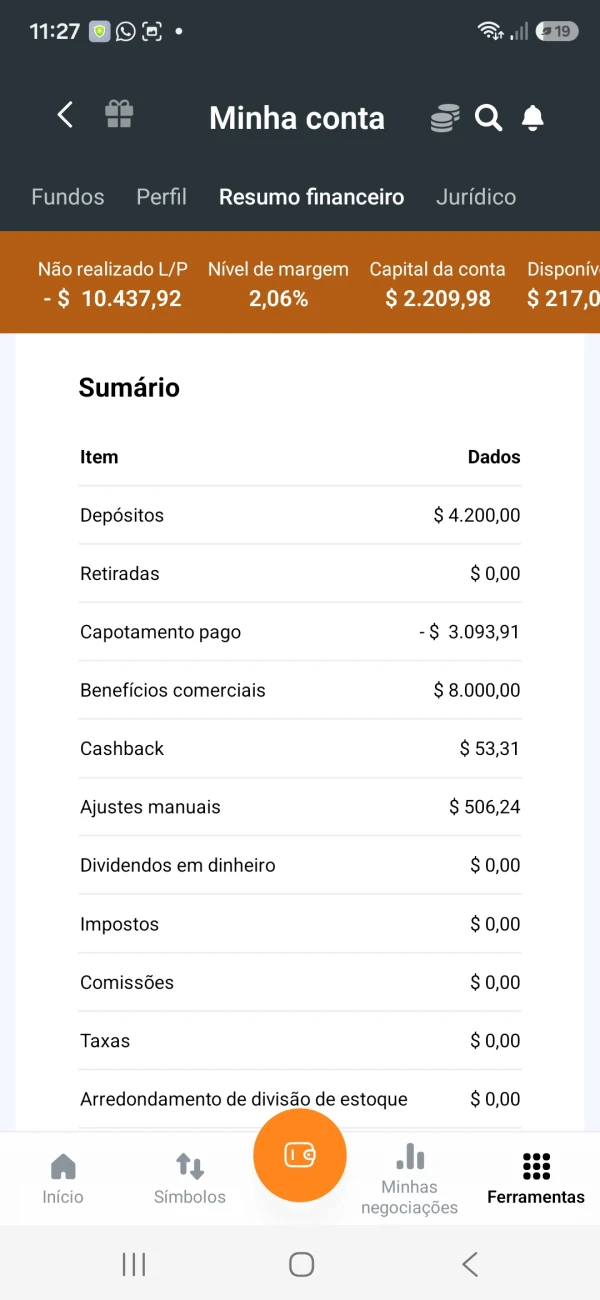The image size is (600, 1300).
Task: Open Android recent apps button
Action: point(134,1264)
